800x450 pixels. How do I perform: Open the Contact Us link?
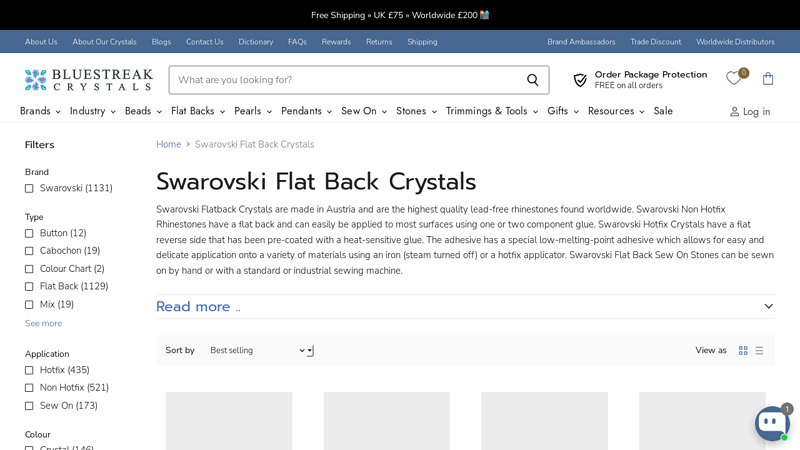point(205,42)
